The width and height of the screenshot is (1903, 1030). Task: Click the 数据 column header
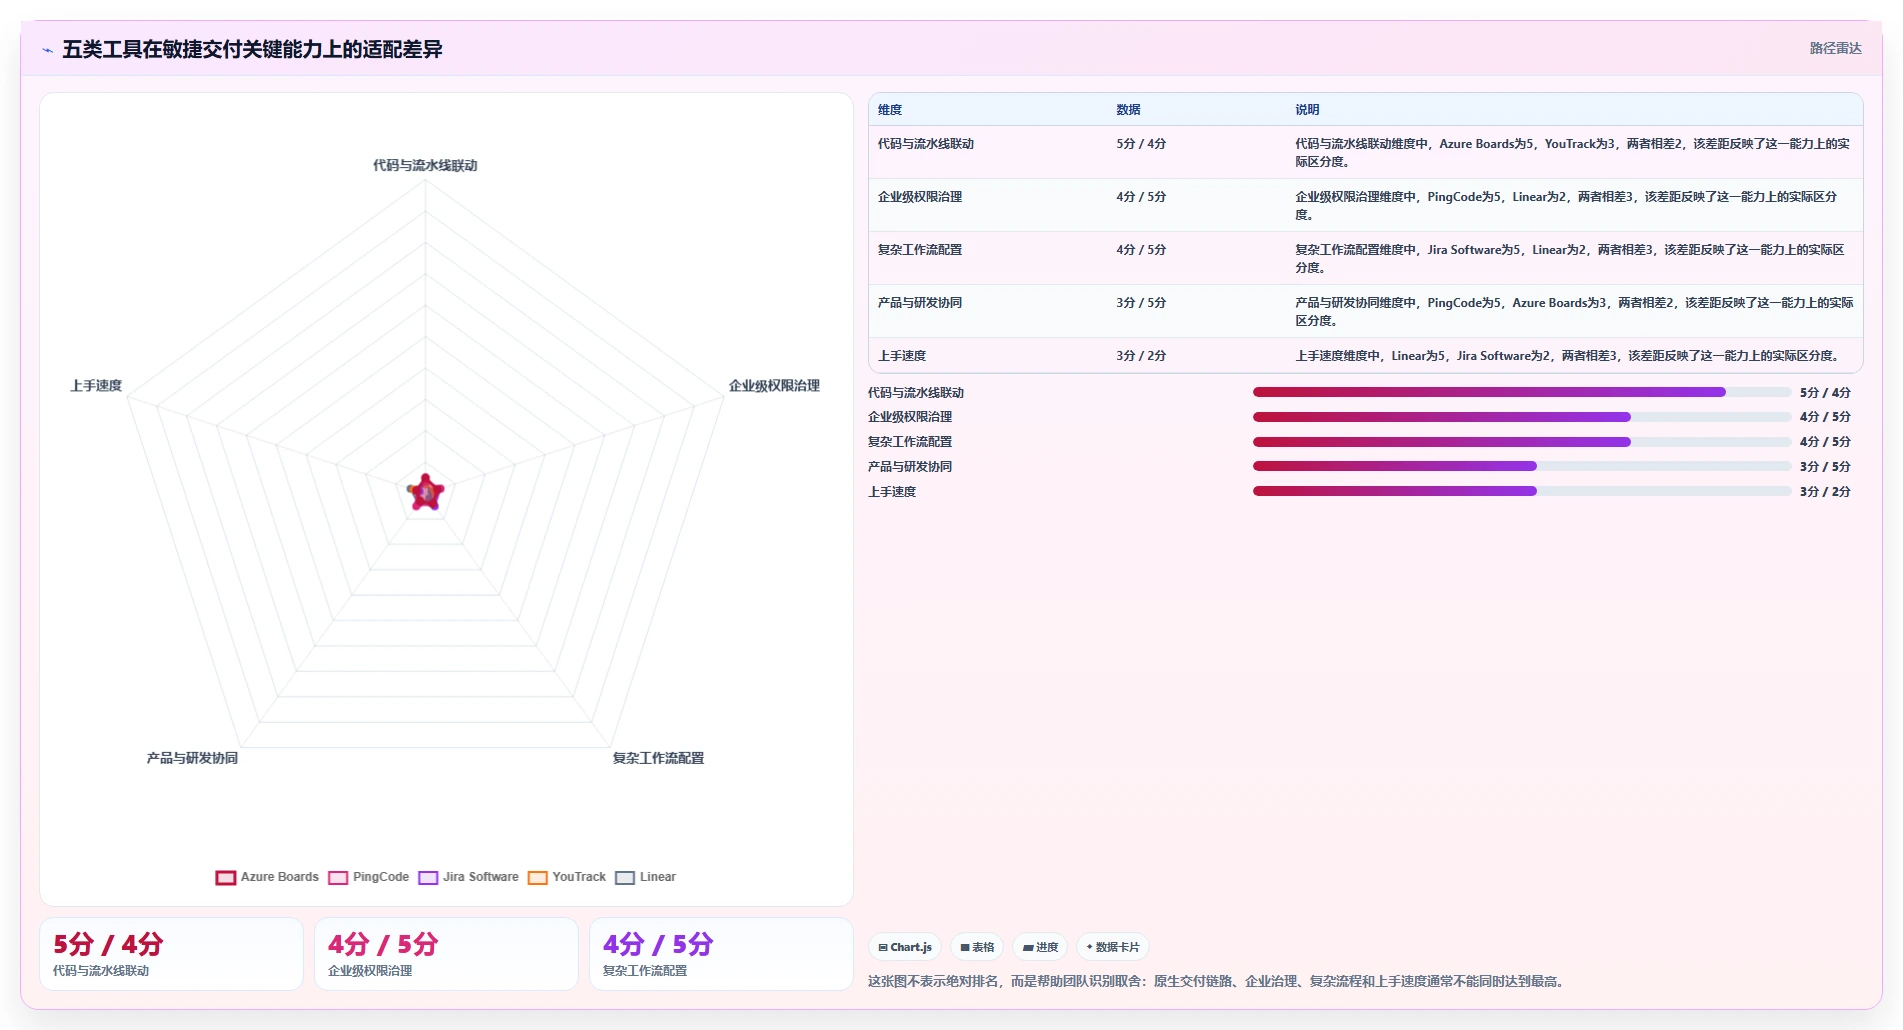pyautogui.click(x=1128, y=110)
